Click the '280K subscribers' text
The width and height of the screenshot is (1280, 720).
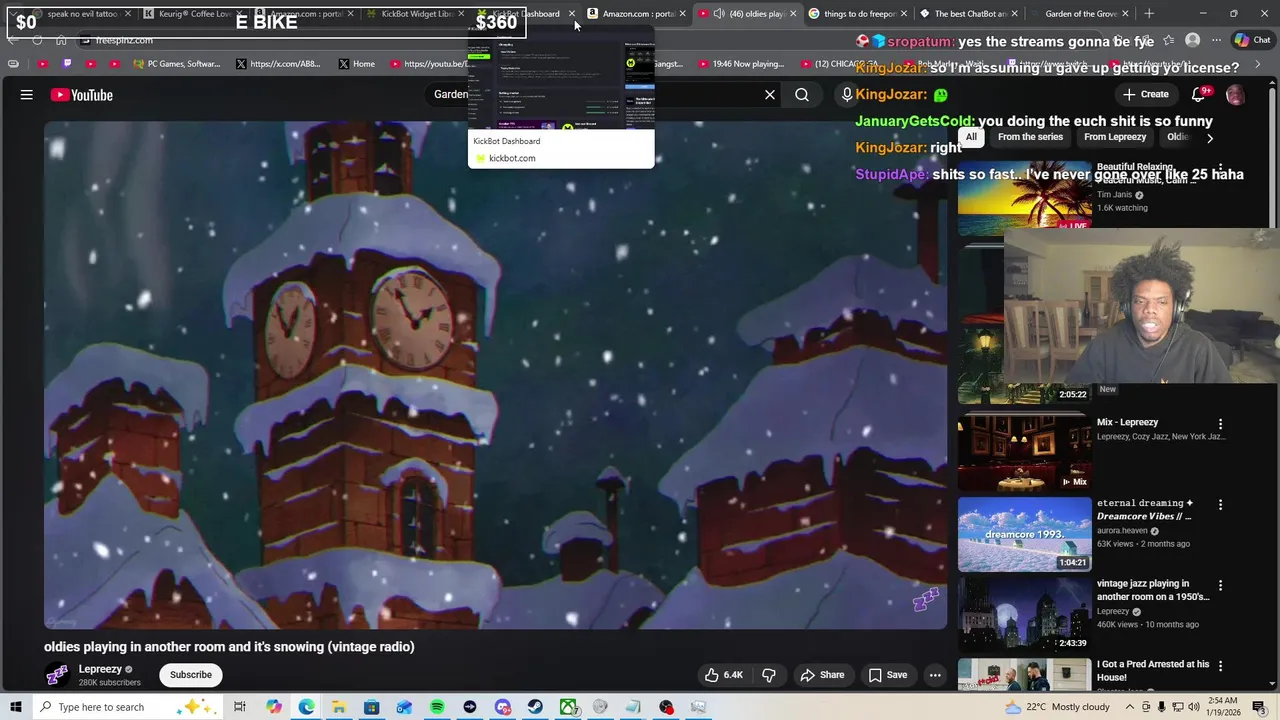110,683
